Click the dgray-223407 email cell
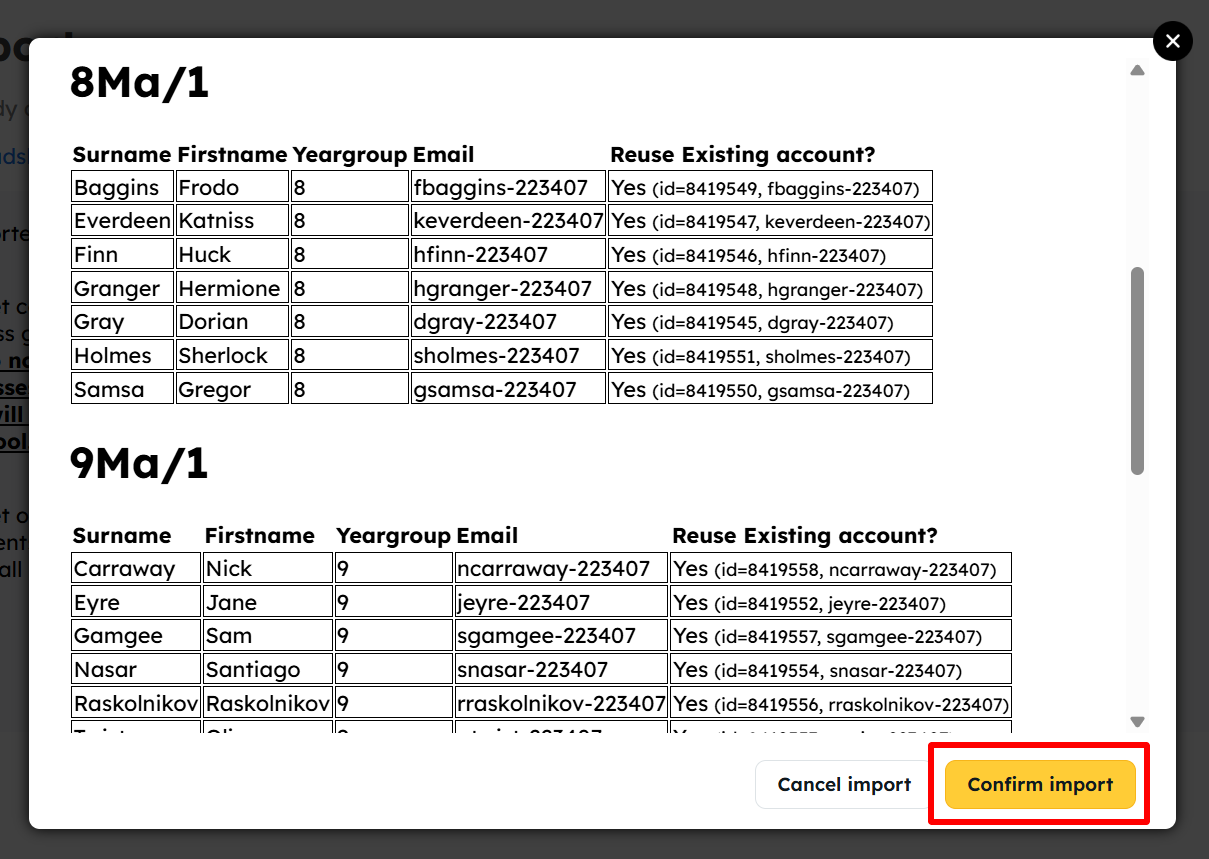Image resolution: width=1209 pixels, height=859 pixels. click(x=509, y=321)
